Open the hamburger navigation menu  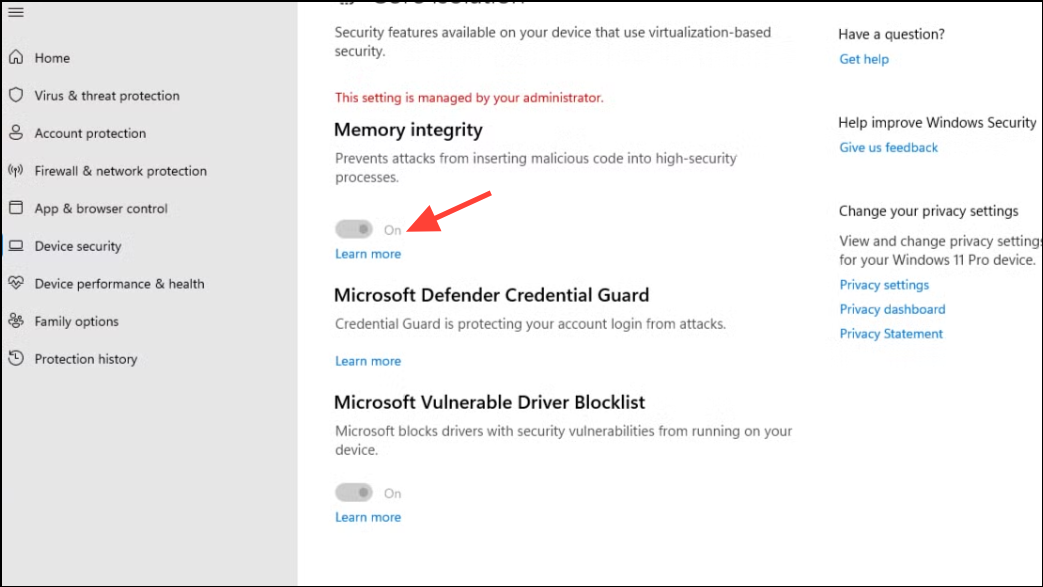16,12
